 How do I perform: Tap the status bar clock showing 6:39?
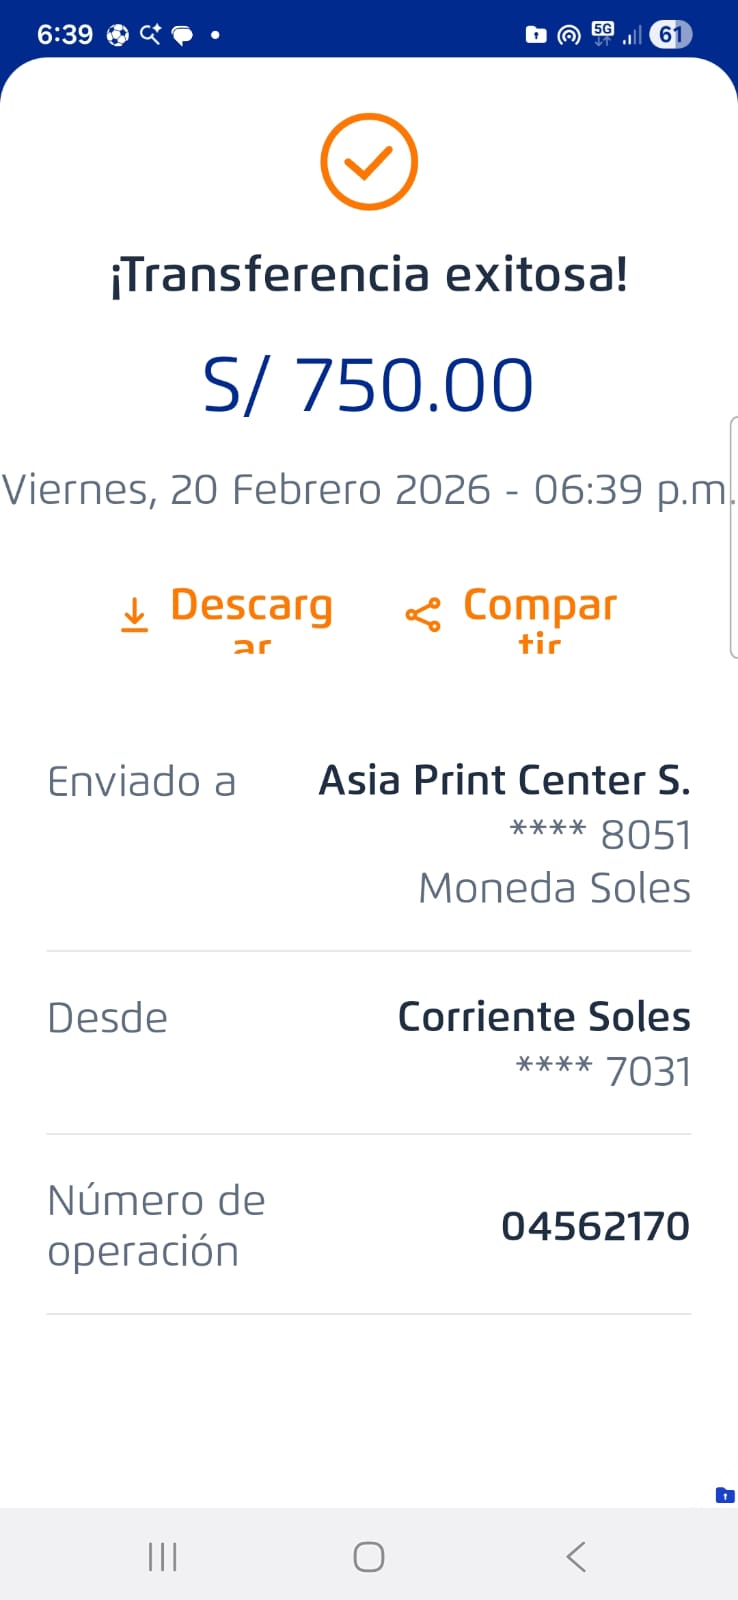coord(65,35)
